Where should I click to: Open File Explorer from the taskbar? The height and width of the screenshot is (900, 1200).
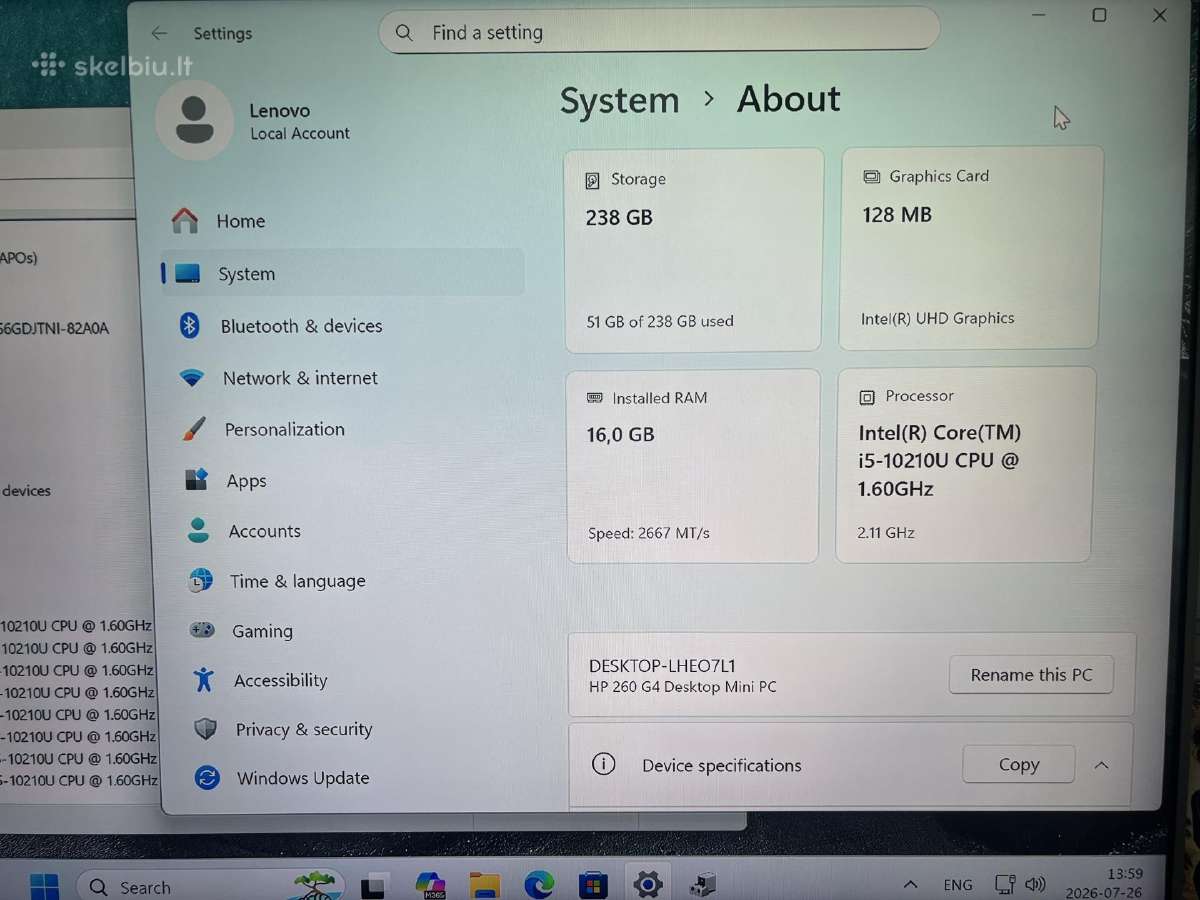click(x=485, y=885)
